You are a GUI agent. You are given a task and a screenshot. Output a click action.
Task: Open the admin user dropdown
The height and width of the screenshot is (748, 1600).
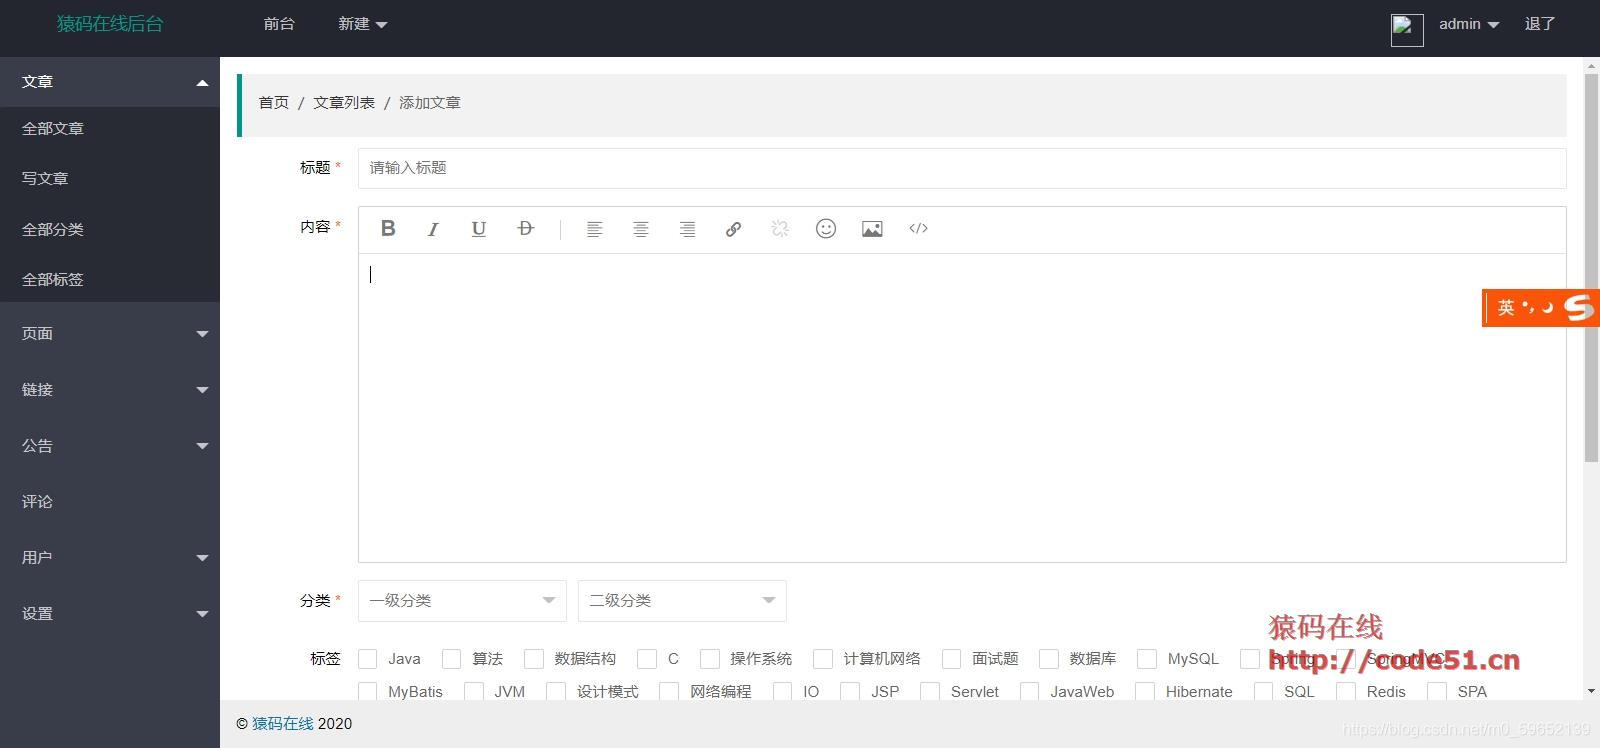pos(1469,24)
